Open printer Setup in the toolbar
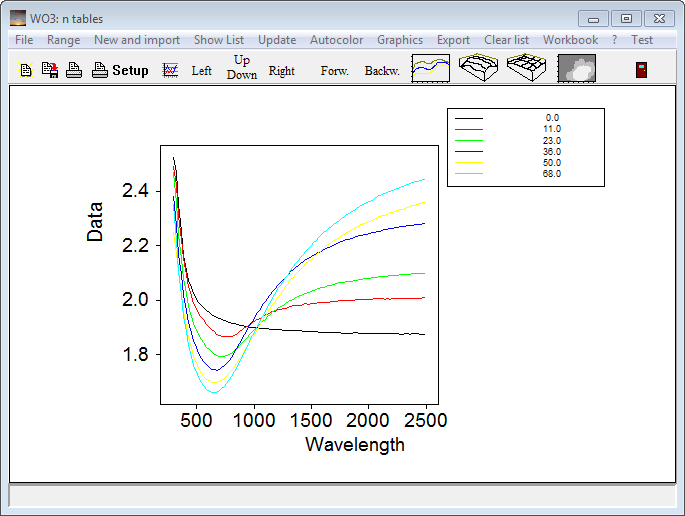Screen dimensions: 685x516 [x=120, y=70]
